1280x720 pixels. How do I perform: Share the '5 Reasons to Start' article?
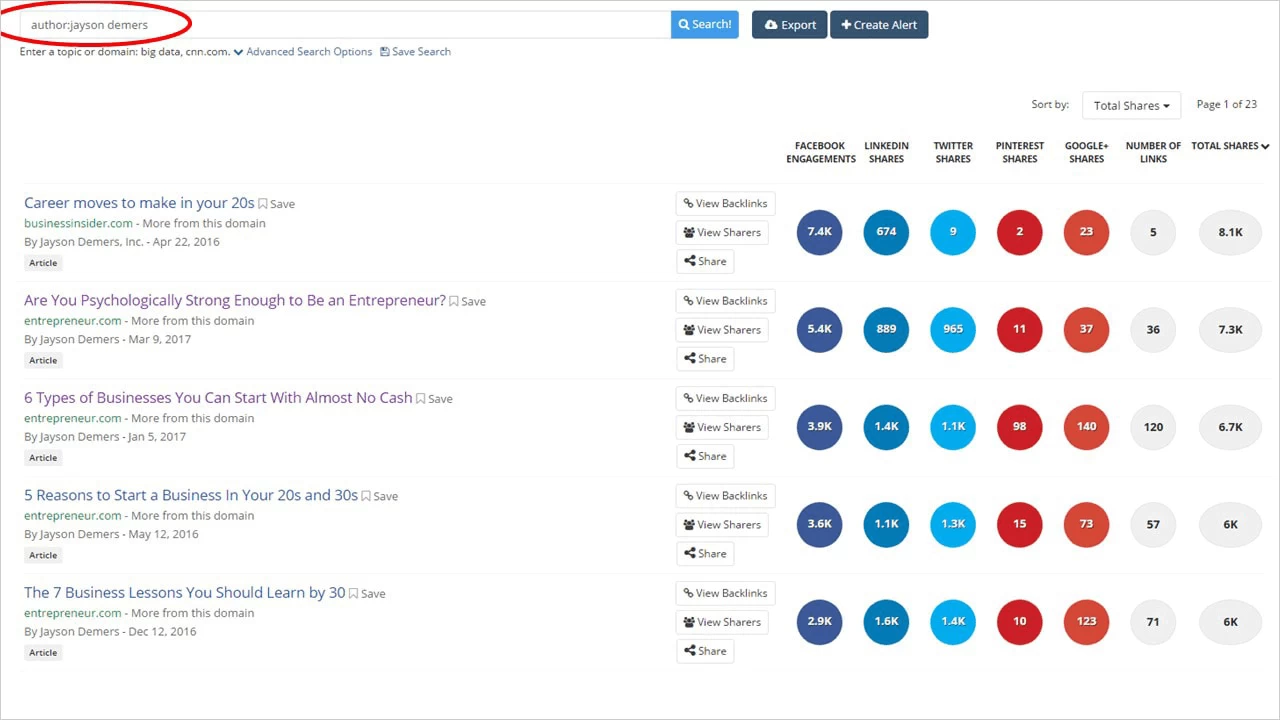[x=705, y=554]
